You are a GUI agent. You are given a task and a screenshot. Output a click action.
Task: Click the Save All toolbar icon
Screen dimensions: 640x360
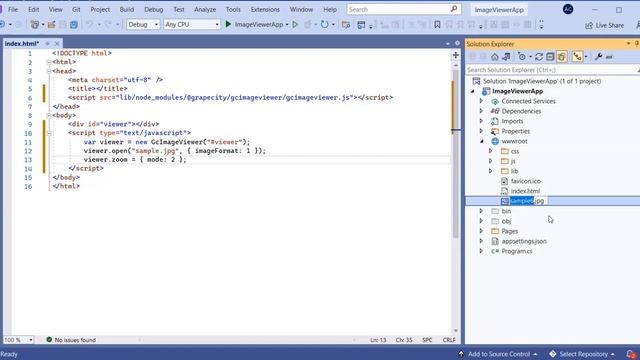(74, 25)
